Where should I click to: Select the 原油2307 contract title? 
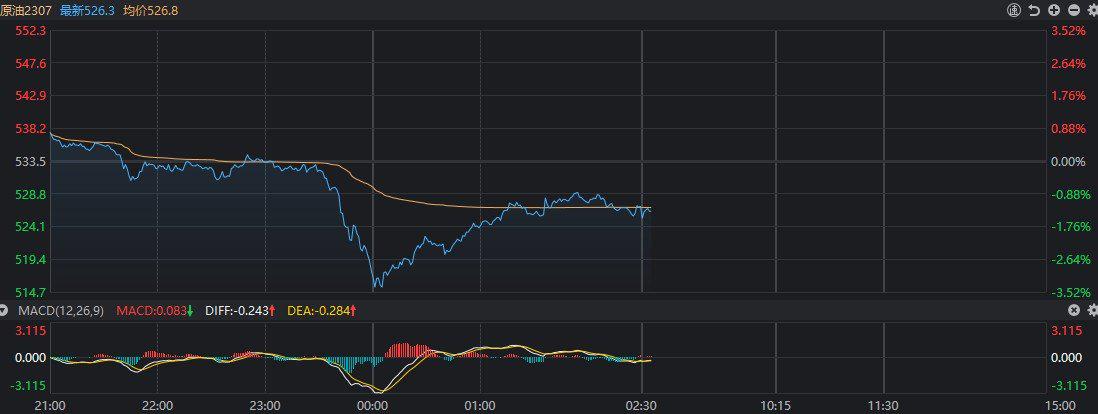pyautogui.click(x=25, y=10)
